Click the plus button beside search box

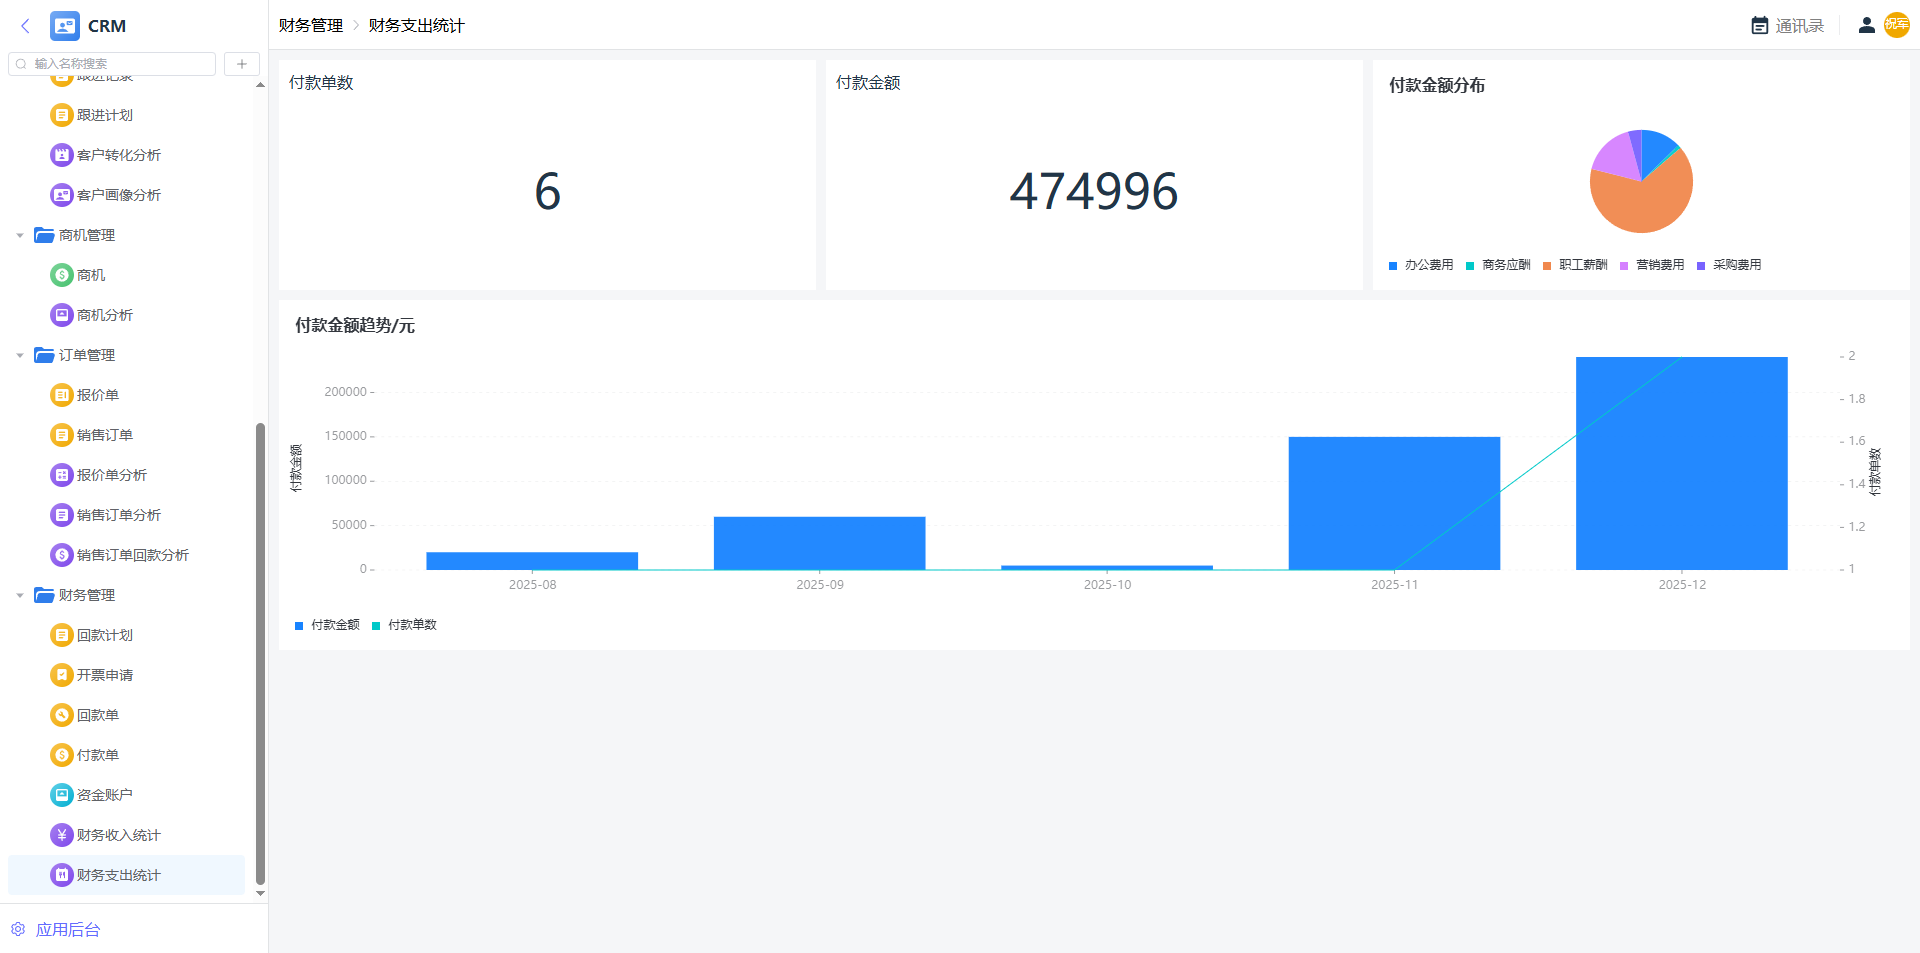tap(241, 64)
